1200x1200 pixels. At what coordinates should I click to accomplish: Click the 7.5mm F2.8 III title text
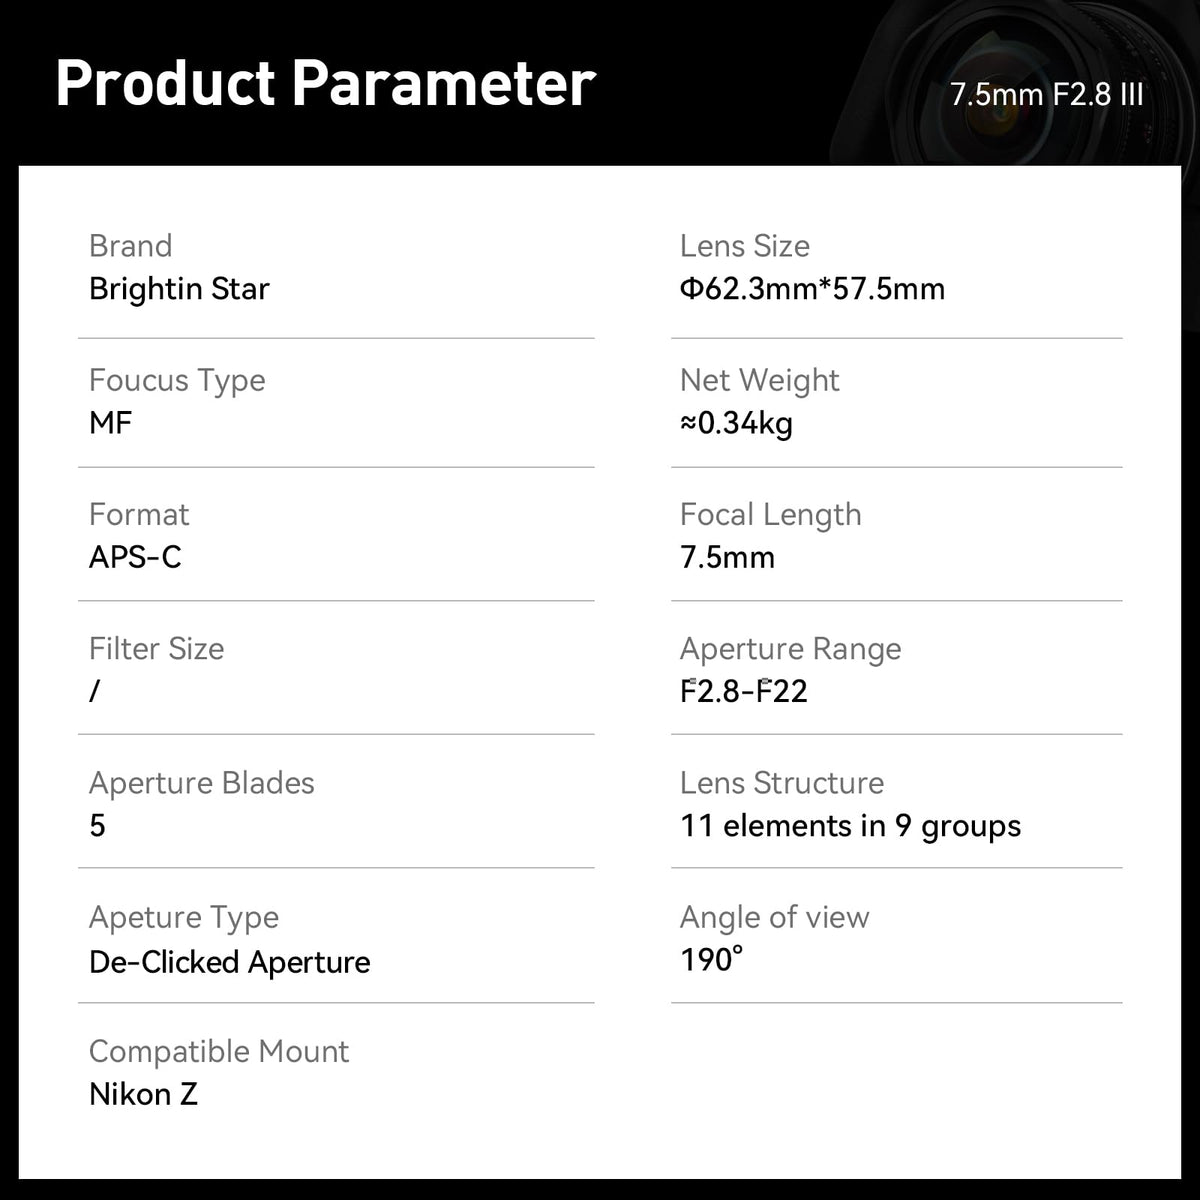click(x=1046, y=95)
